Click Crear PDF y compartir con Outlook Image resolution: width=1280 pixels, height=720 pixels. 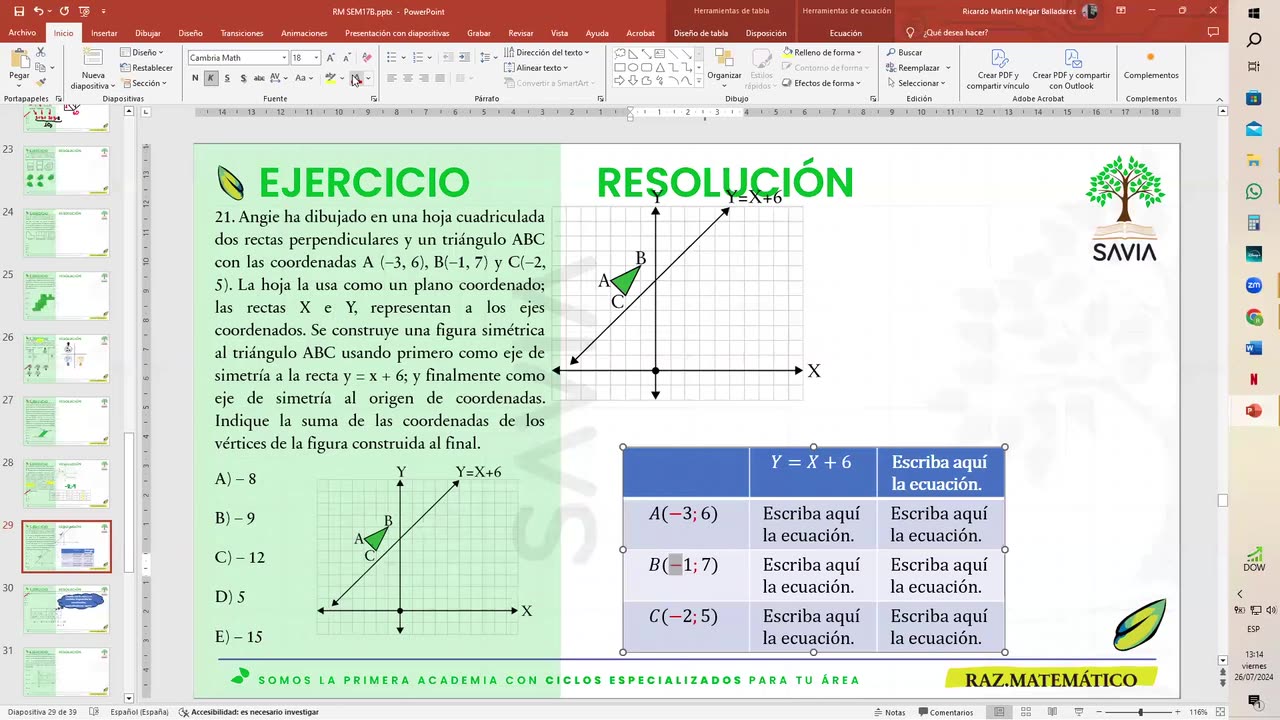pyautogui.click(x=1071, y=69)
